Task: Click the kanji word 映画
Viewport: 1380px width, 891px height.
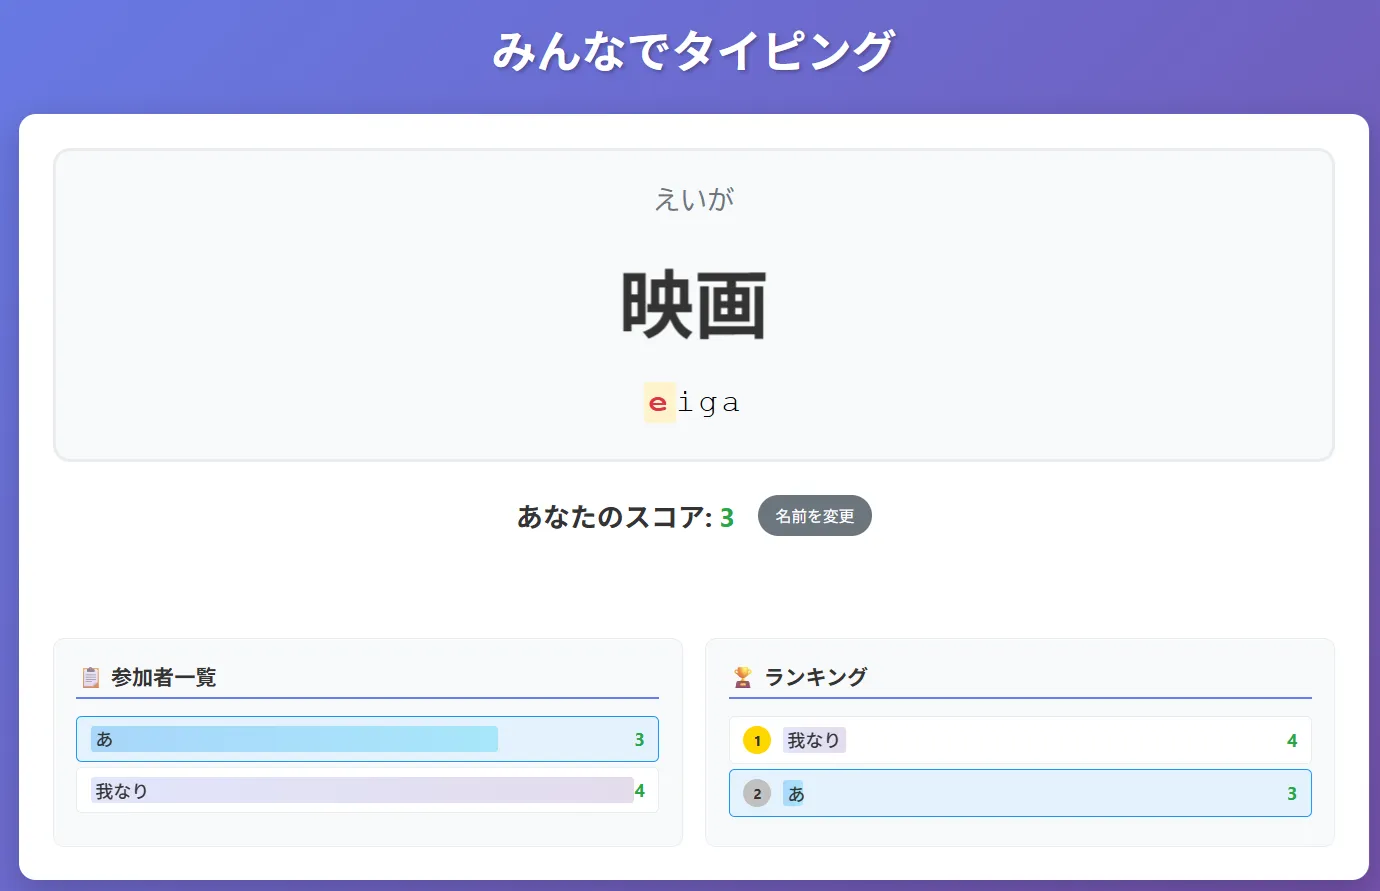Action: pyautogui.click(x=693, y=306)
